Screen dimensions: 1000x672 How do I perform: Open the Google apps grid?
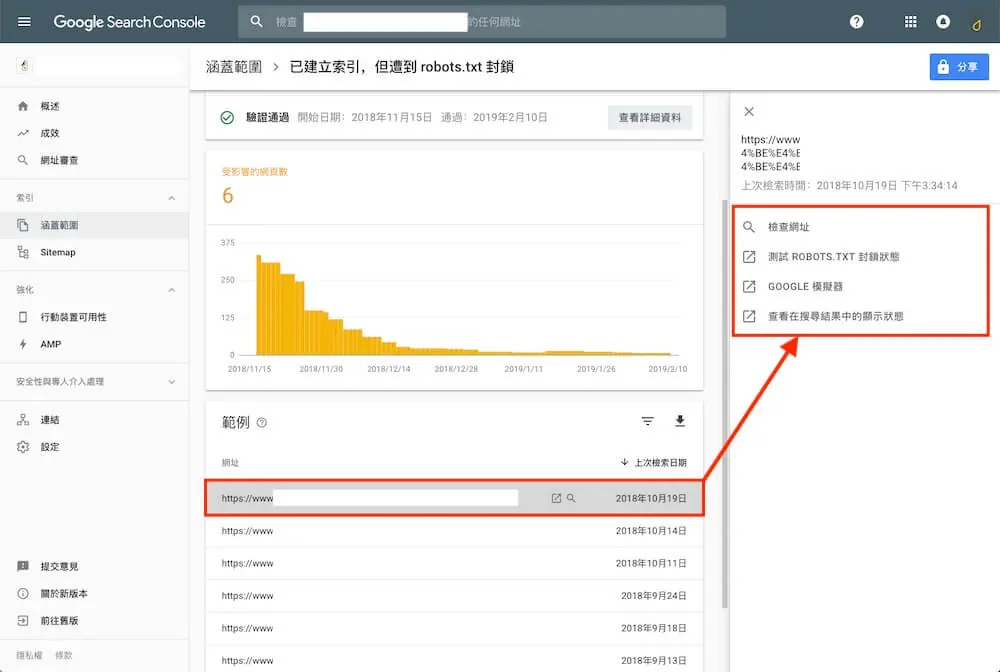[x=911, y=22]
